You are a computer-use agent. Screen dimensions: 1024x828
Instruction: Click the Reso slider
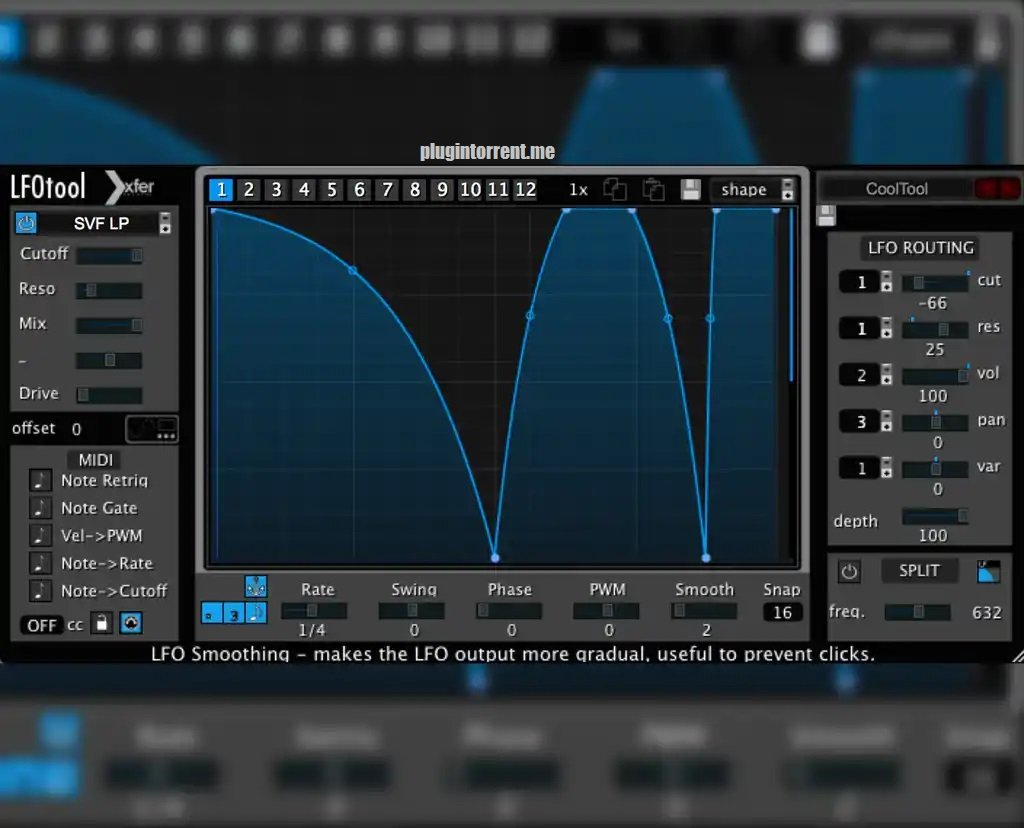[109, 291]
